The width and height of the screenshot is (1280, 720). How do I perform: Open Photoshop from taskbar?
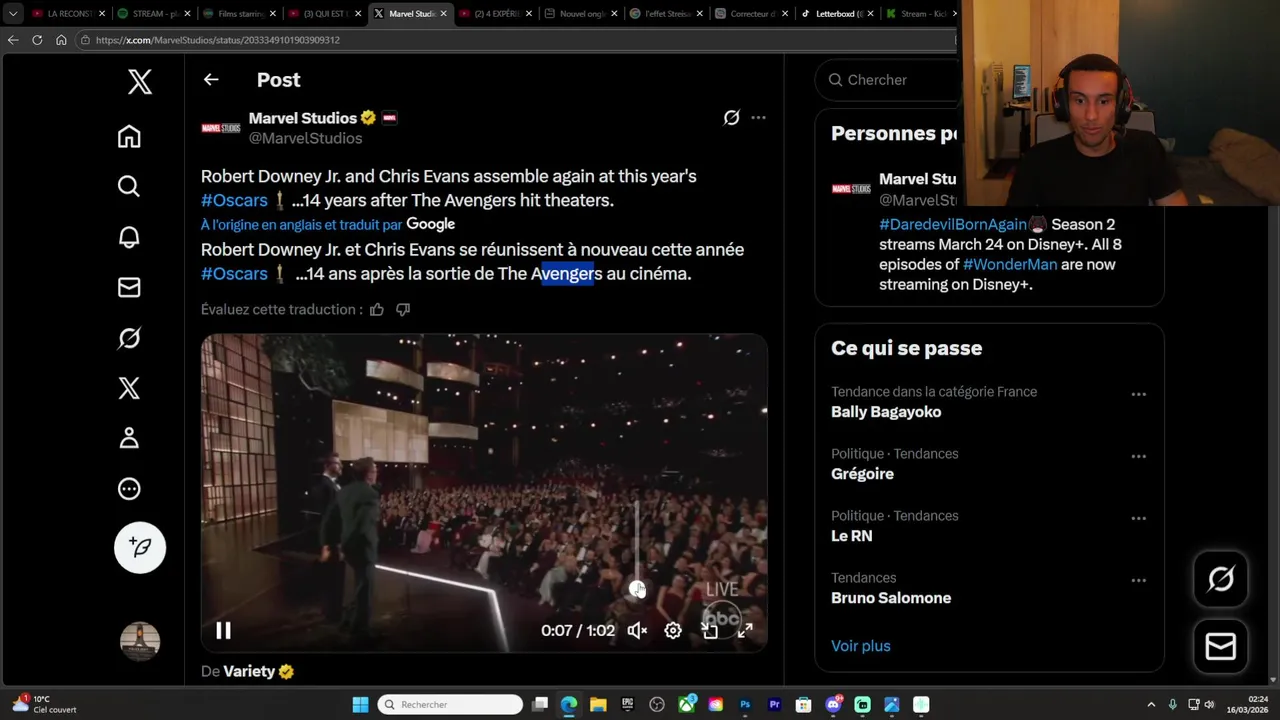[x=745, y=705]
